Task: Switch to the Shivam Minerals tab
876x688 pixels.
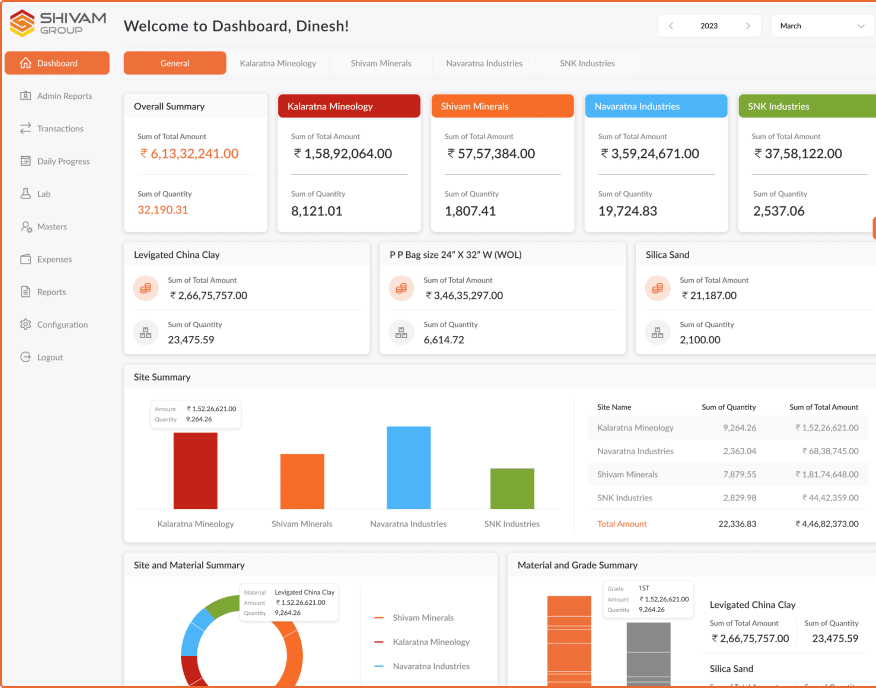Action: point(381,63)
